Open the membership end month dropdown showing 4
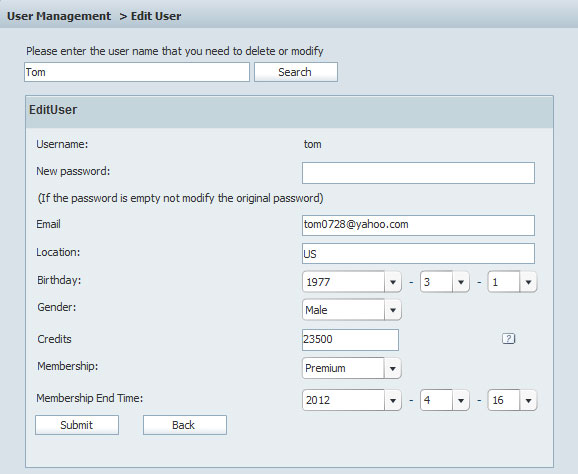 (x=445, y=400)
